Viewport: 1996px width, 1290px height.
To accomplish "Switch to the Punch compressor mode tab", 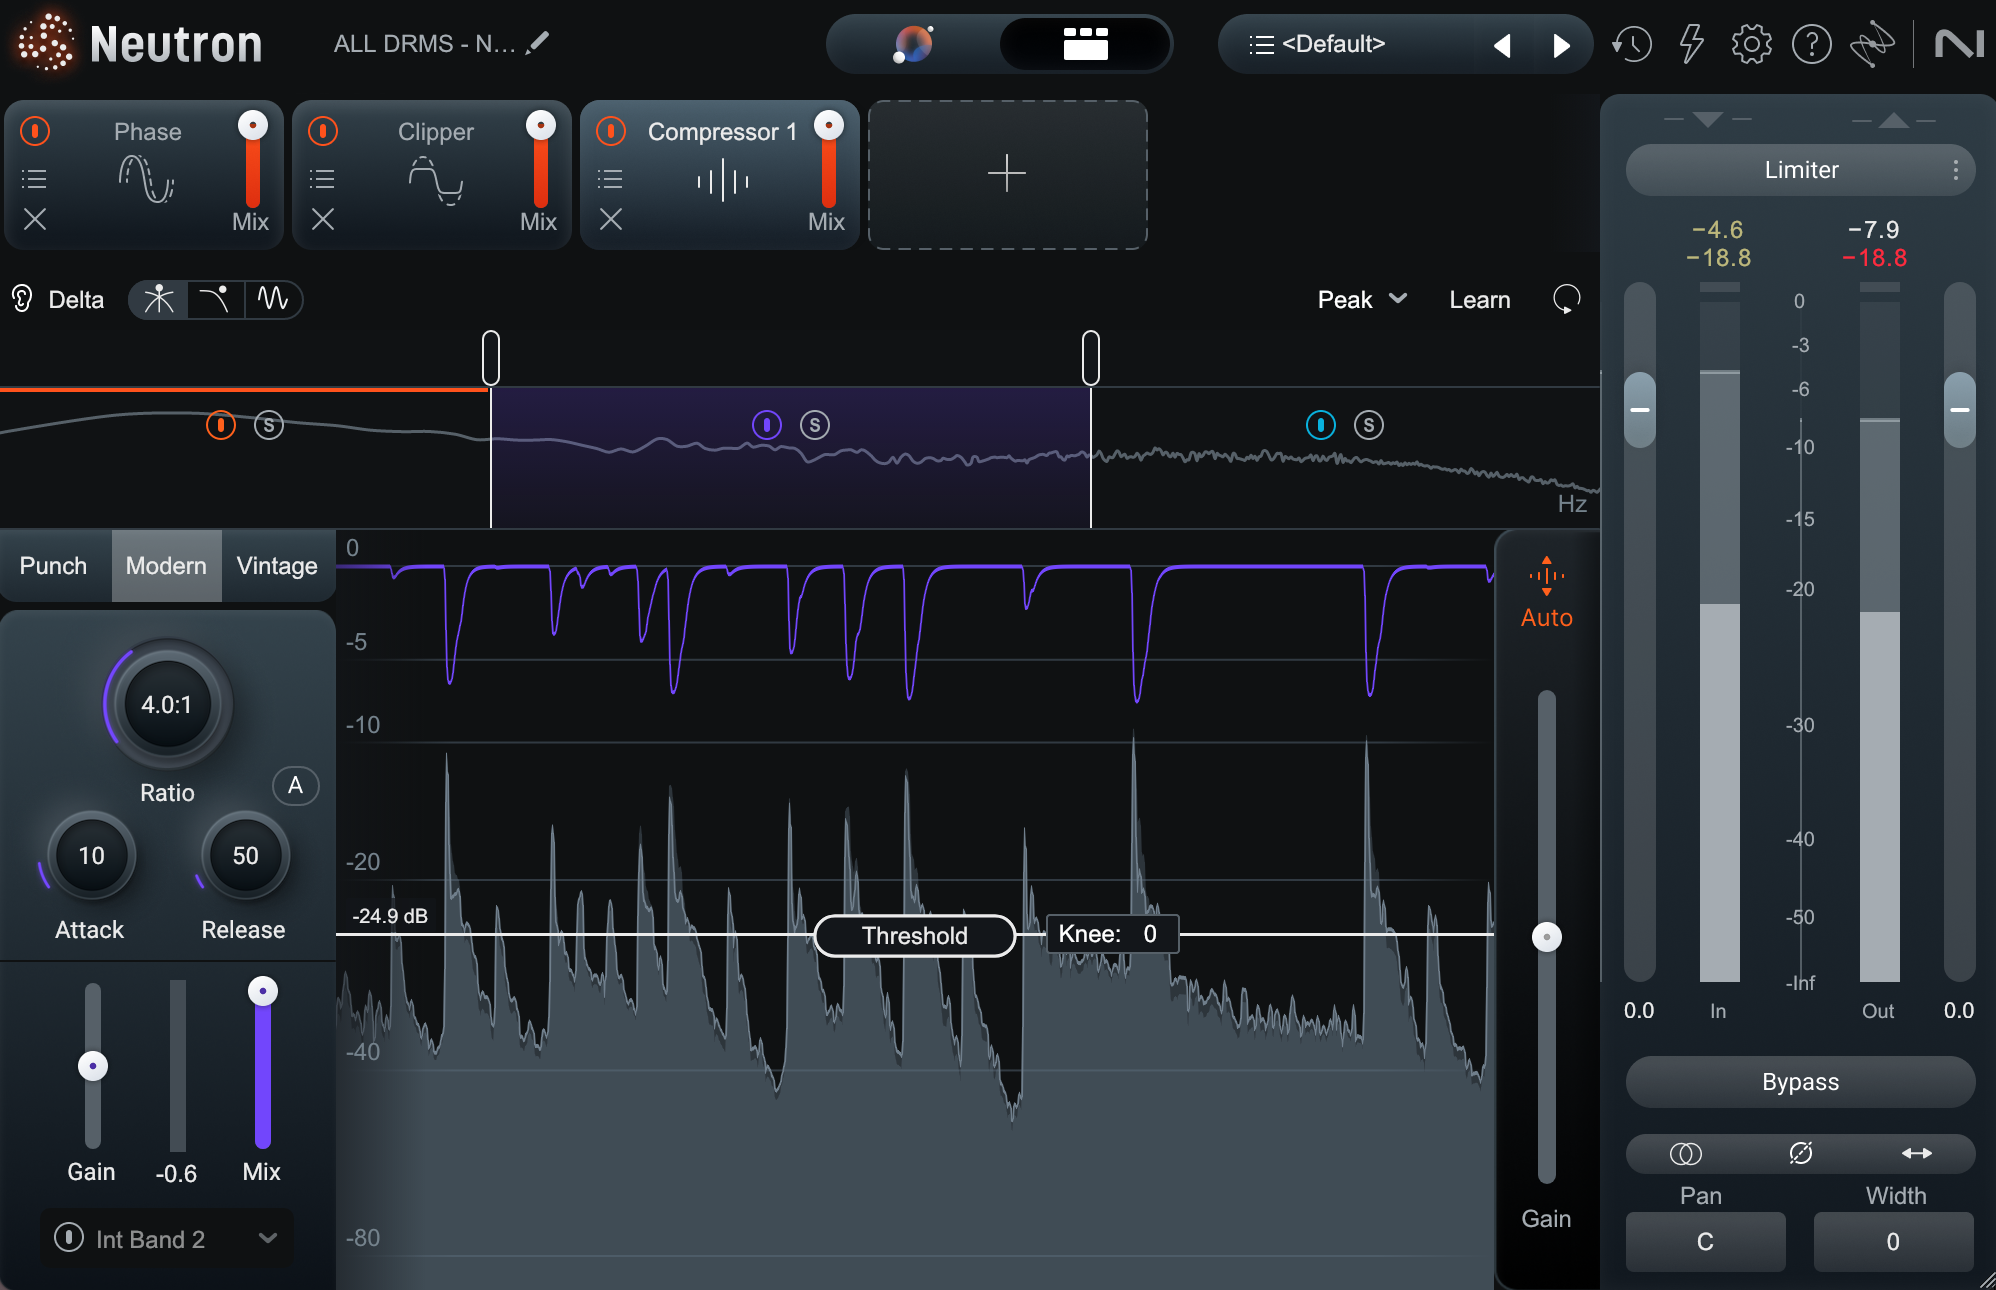I will point(54,566).
